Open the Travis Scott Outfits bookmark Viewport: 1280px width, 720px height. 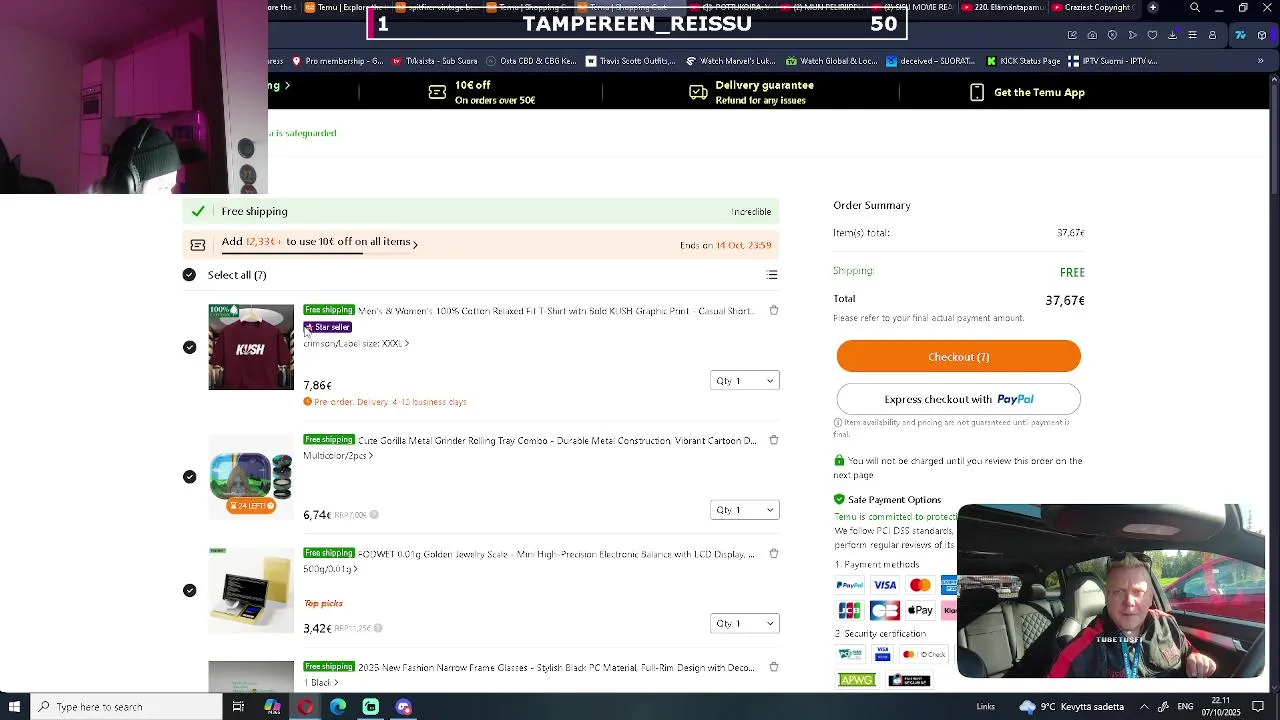point(630,61)
